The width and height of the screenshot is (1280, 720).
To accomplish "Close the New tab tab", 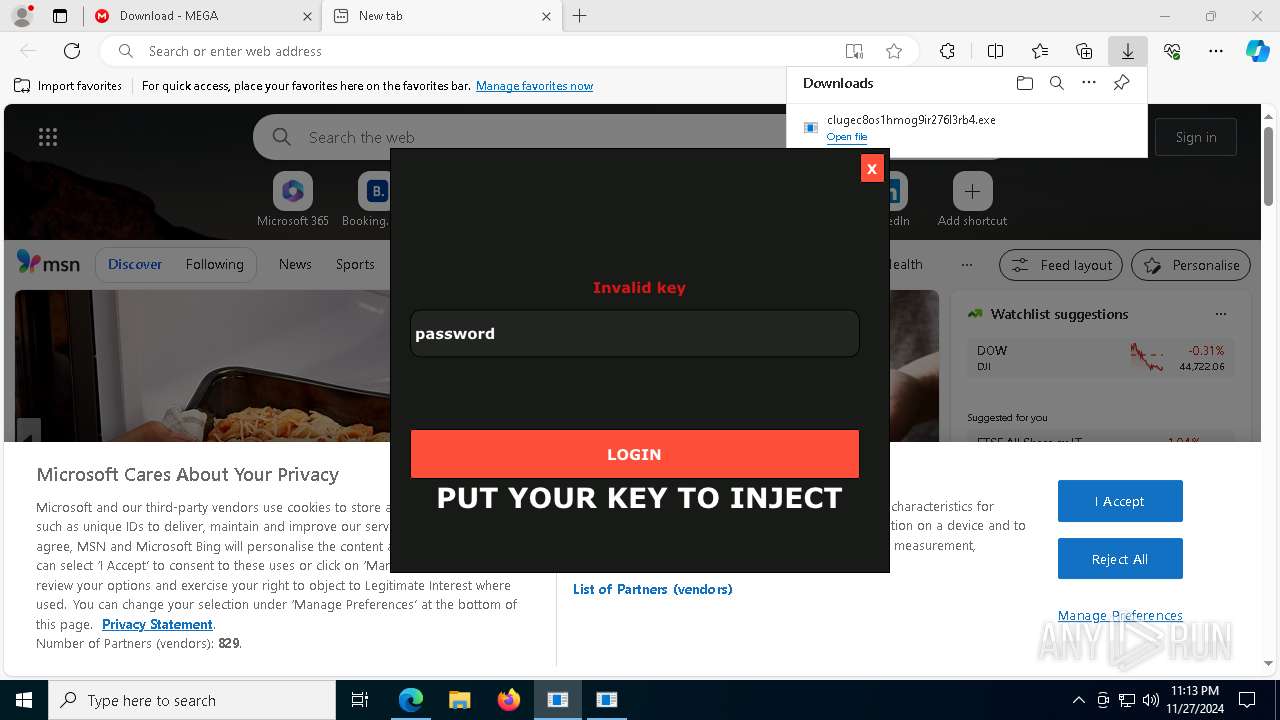I will tap(546, 16).
